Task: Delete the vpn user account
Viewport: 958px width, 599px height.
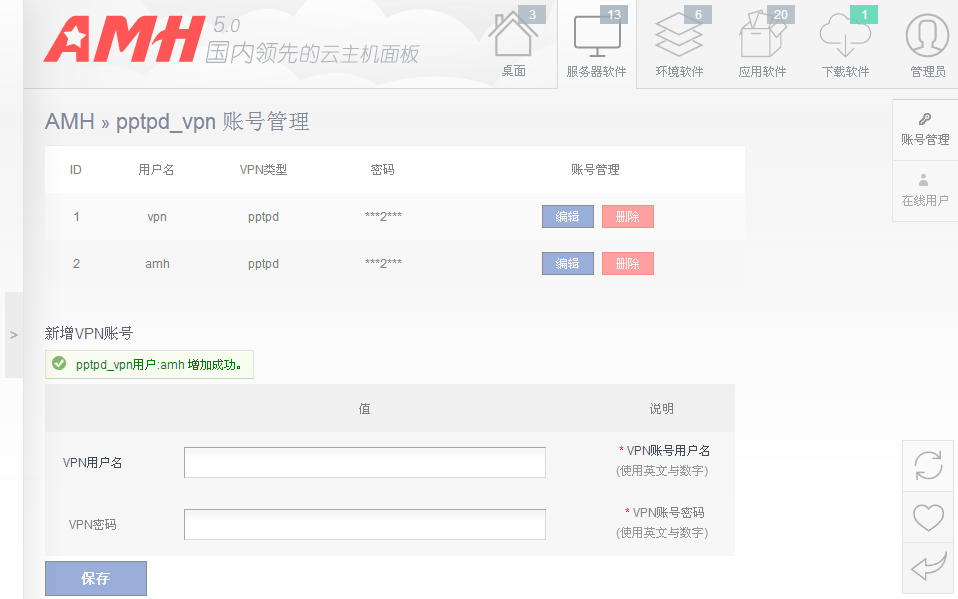Action: coord(627,216)
